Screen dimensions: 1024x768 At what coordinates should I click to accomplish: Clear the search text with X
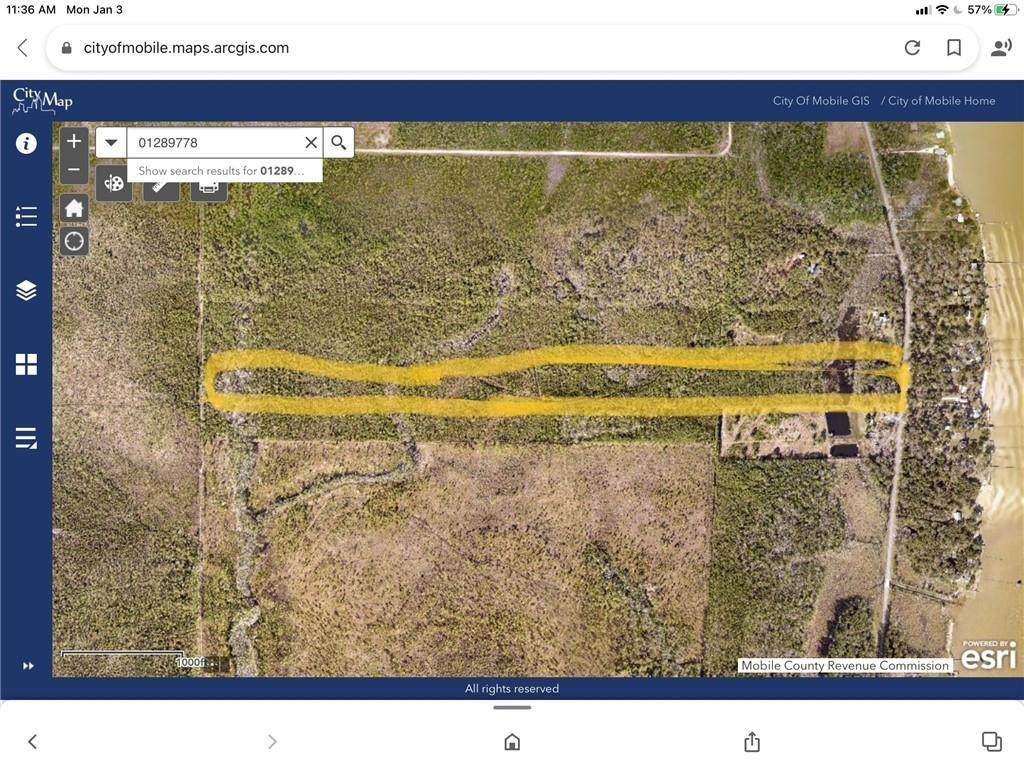click(311, 142)
